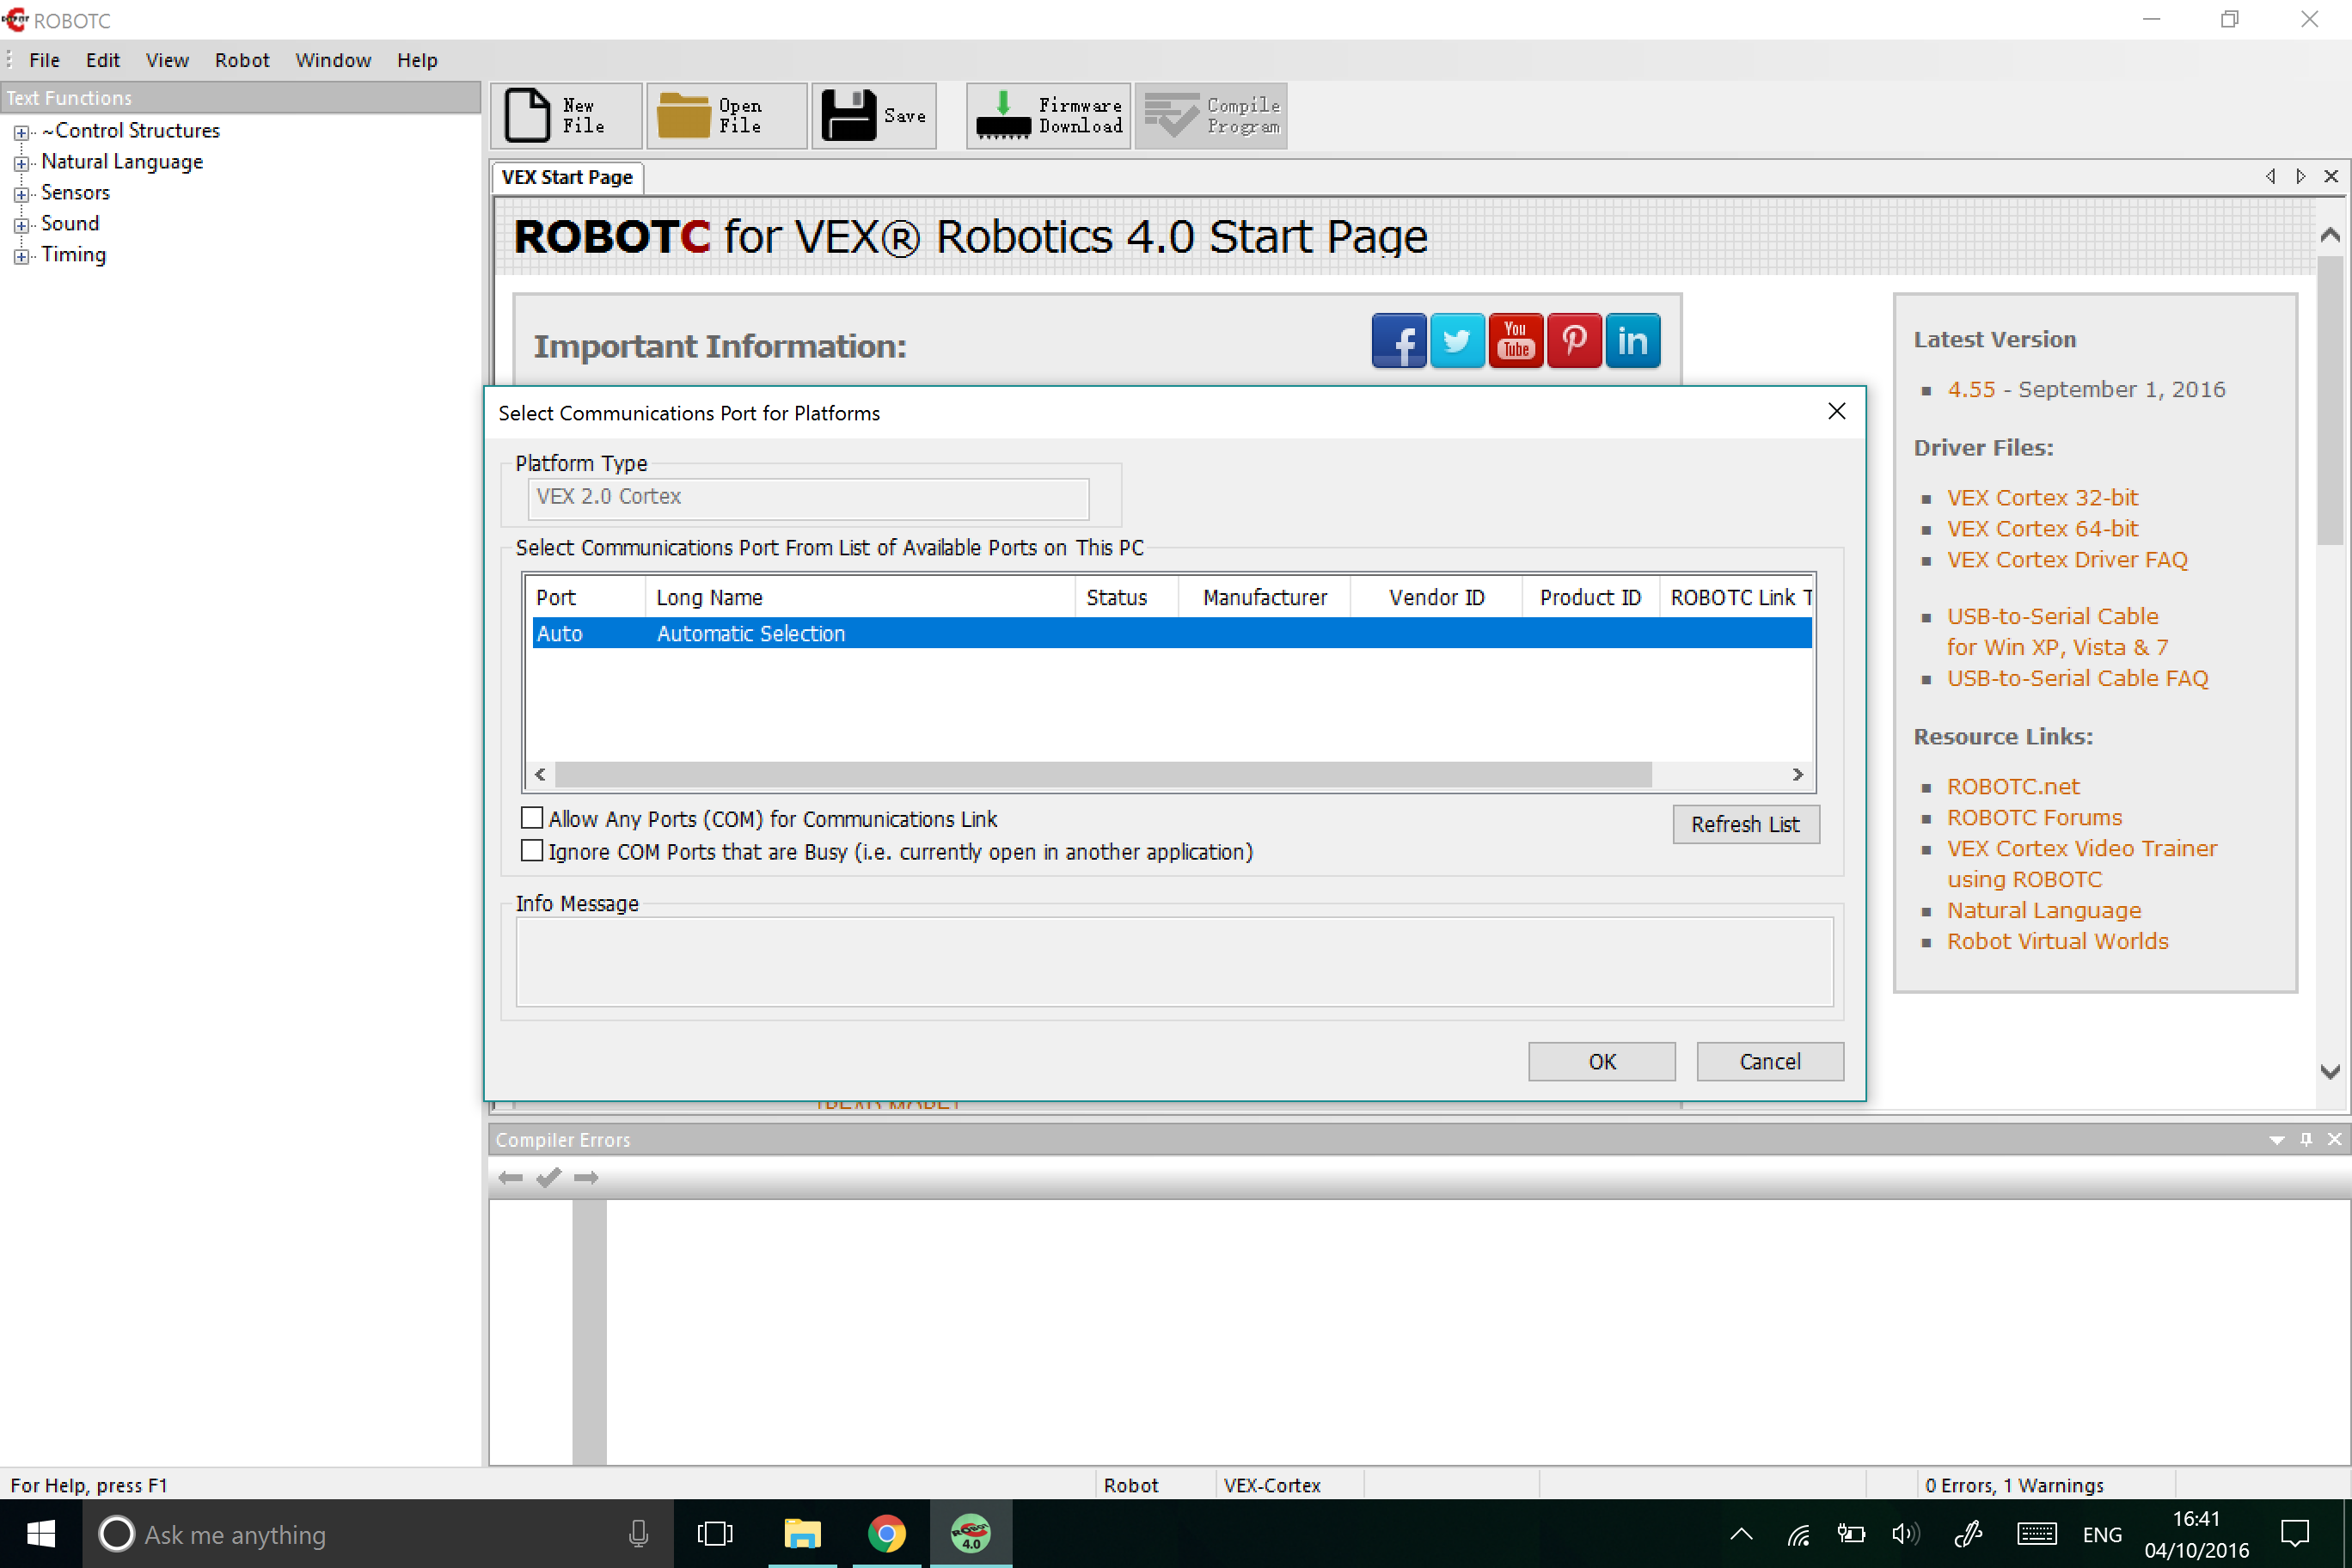Open the LinkedIn social icon
2352x1568 pixels.
pos(1632,340)
